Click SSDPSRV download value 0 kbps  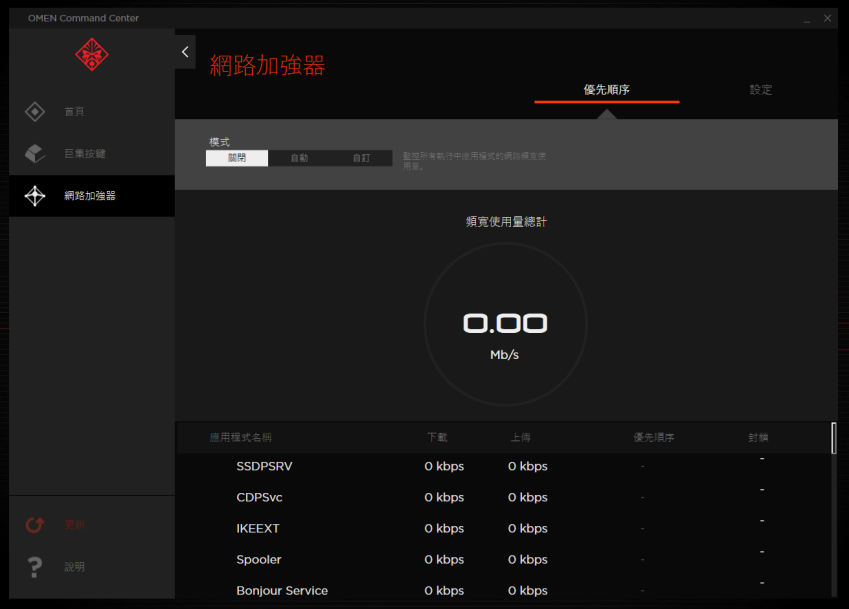point(444,466)
